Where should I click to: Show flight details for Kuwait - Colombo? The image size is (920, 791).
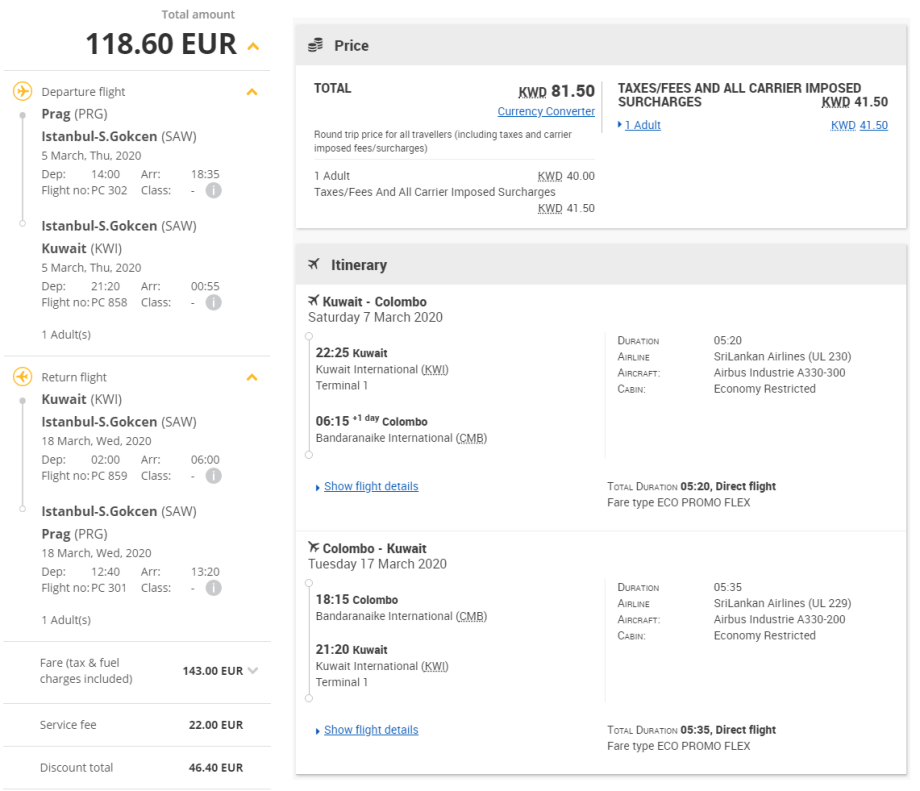pos(370,486)
